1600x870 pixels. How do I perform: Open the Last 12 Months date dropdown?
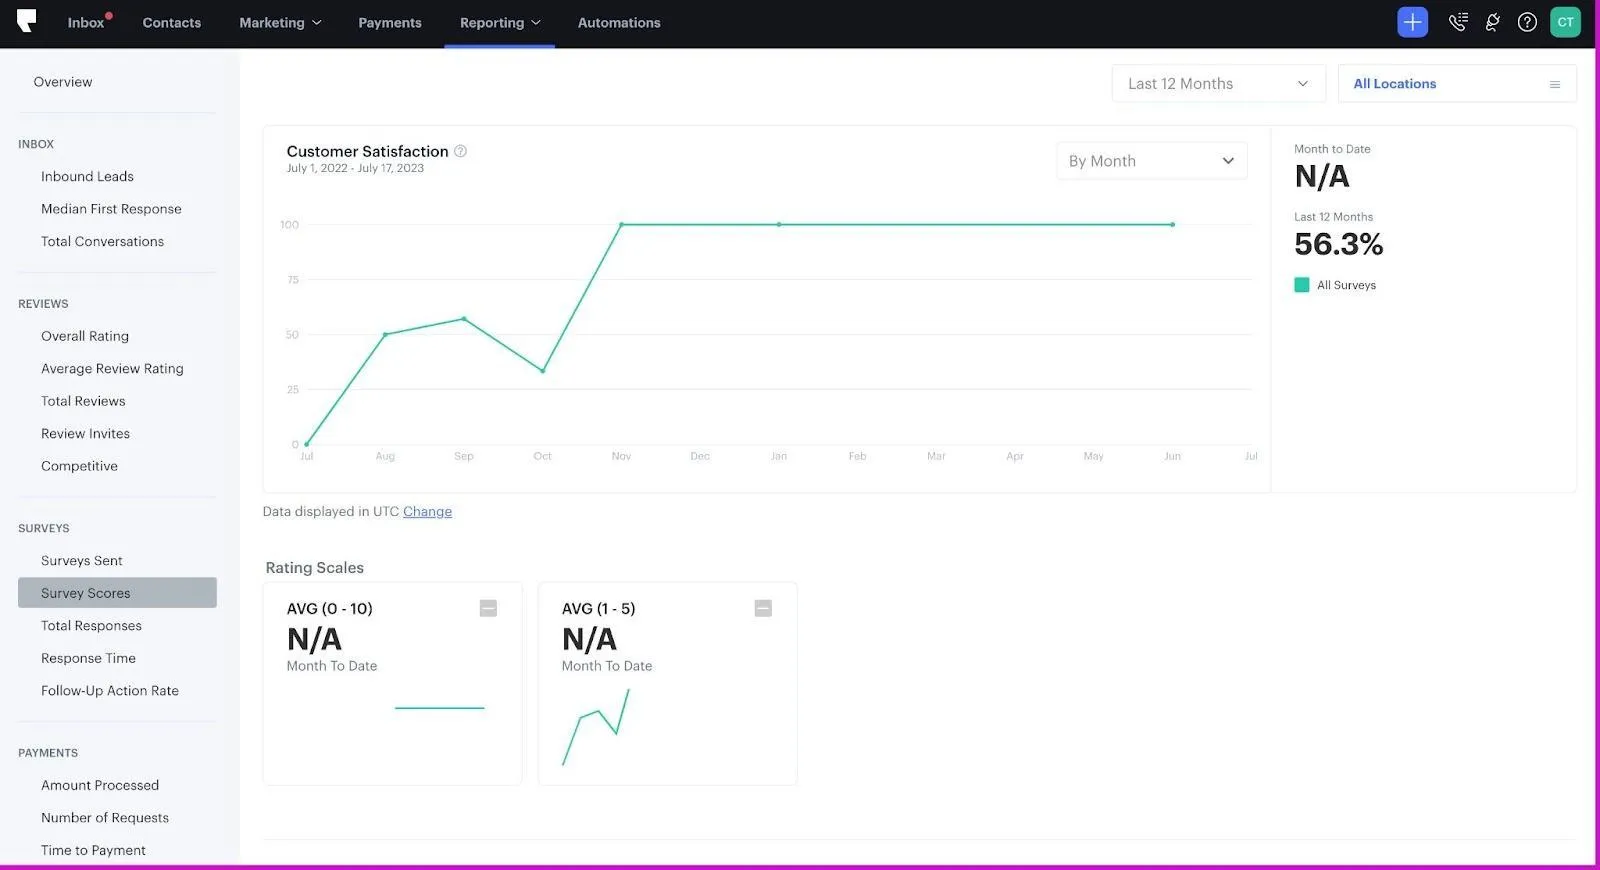(x=1218, y=84)
